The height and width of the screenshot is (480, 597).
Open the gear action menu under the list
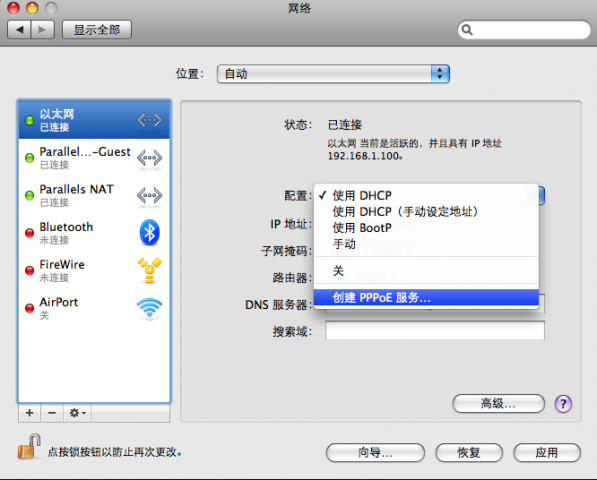[x=77, y=413]
